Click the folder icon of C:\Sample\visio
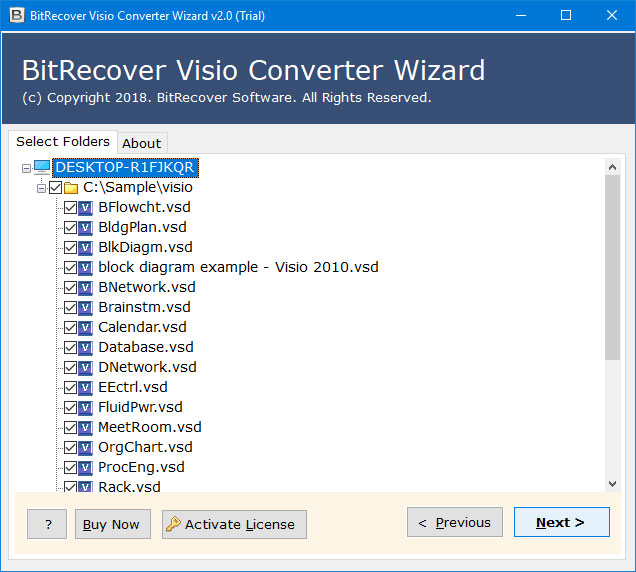This screenshot has width=636, height=572. pyautogui.click(x=71, y=188)
